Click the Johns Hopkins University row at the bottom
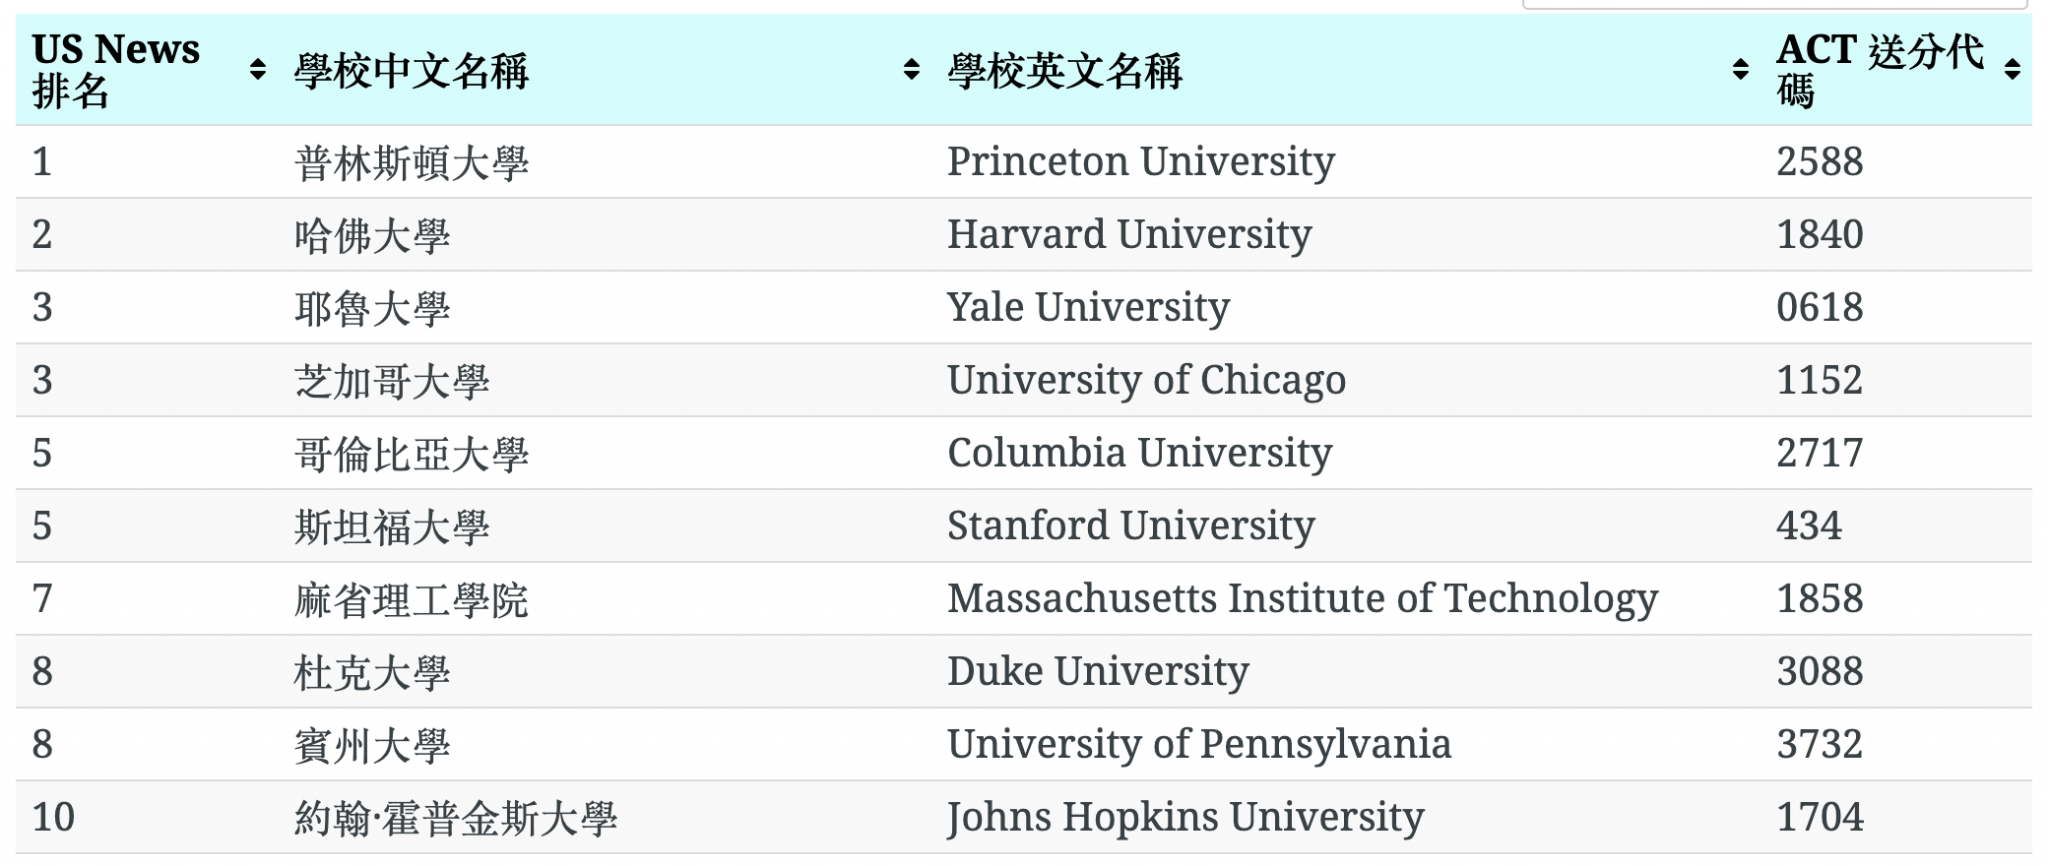 point(1185,817)
